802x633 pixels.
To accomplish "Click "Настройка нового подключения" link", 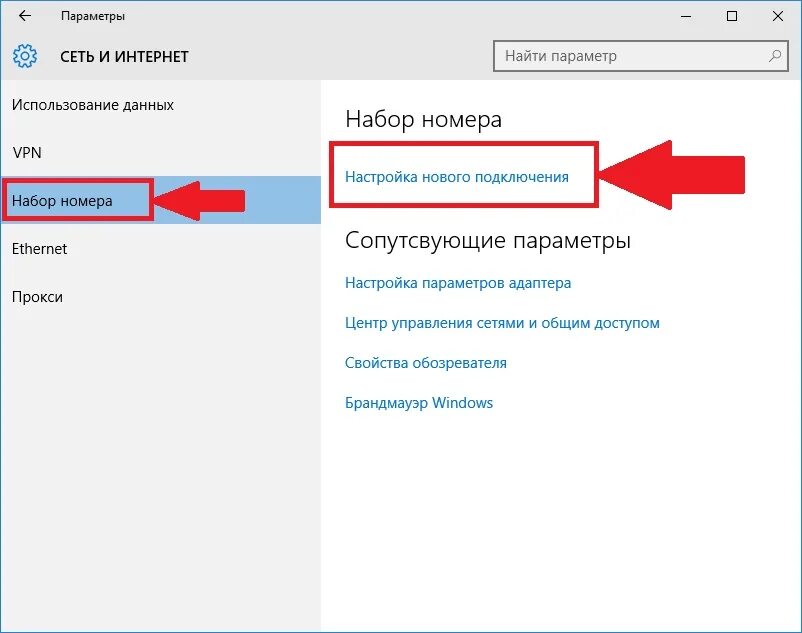I will [457, 177].
